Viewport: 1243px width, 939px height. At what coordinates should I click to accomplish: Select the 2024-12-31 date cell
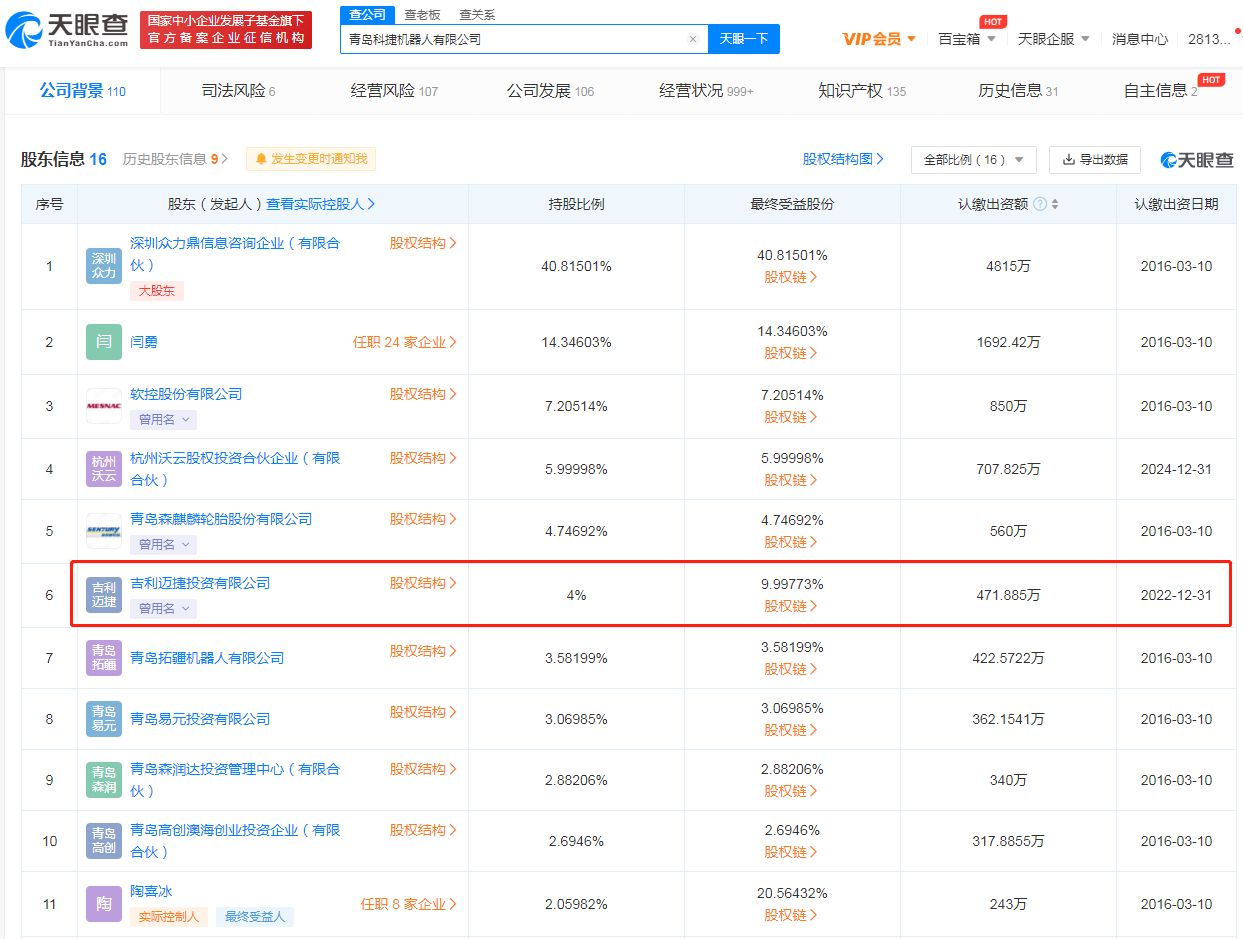click(1176, 469)
